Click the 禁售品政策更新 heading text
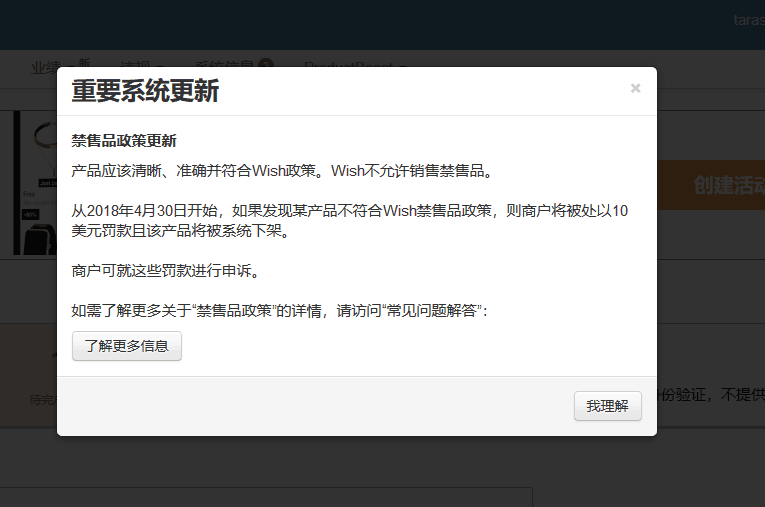The width and height of the screenshot is (765, 507). (123, 141)
